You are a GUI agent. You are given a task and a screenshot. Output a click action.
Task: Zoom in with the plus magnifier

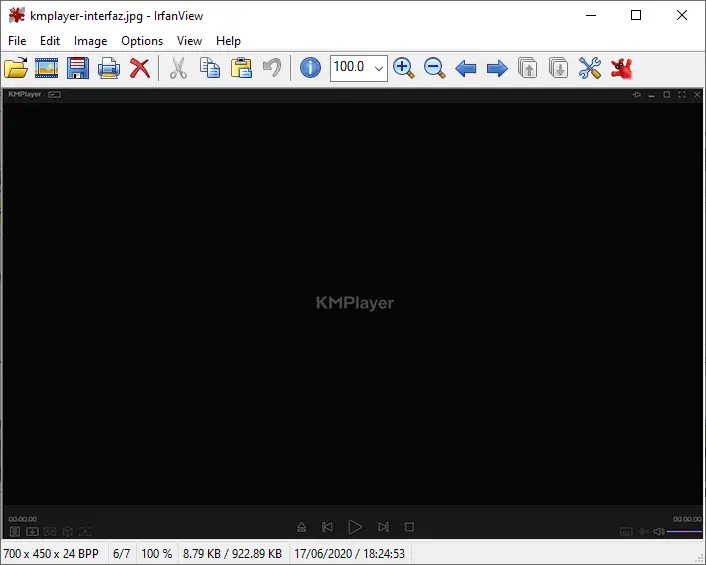point(403,68)
